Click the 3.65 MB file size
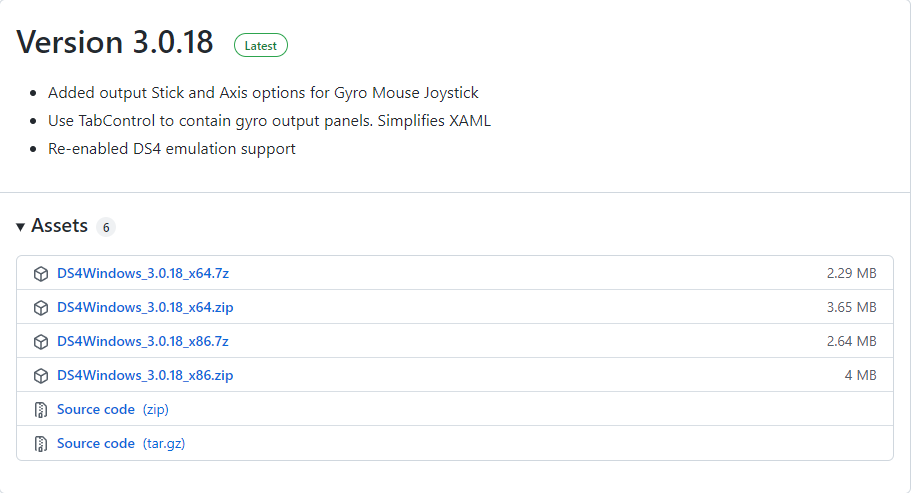 tap(852, 307)
